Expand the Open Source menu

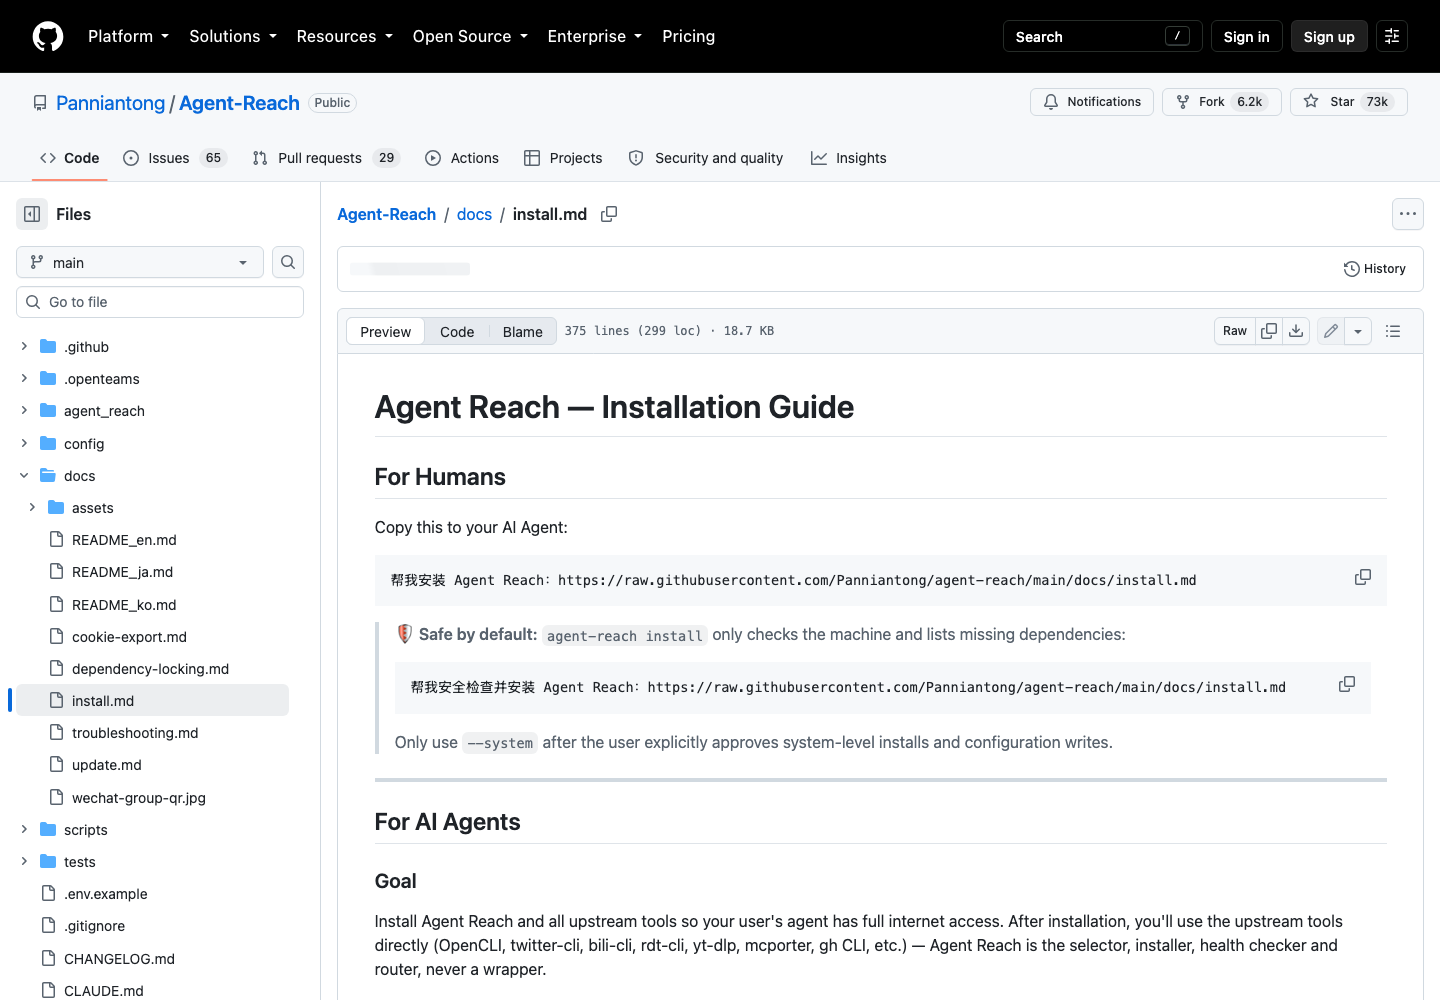tap(470, 36)
